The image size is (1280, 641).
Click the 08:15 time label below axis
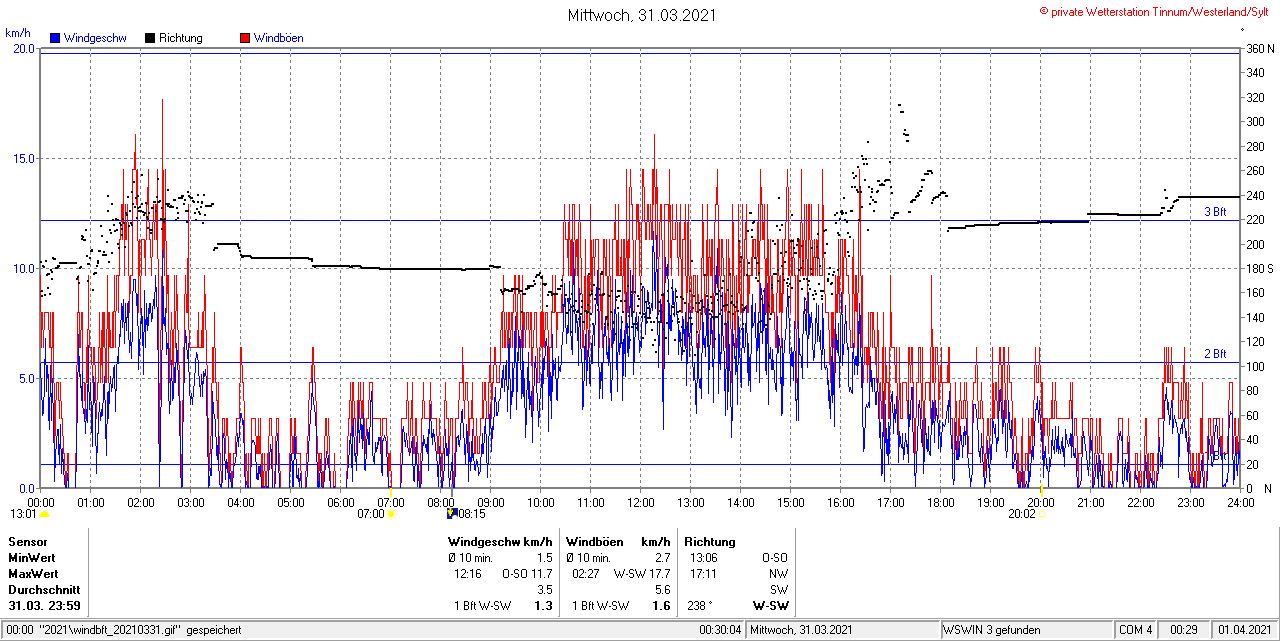tap(472, 514)
